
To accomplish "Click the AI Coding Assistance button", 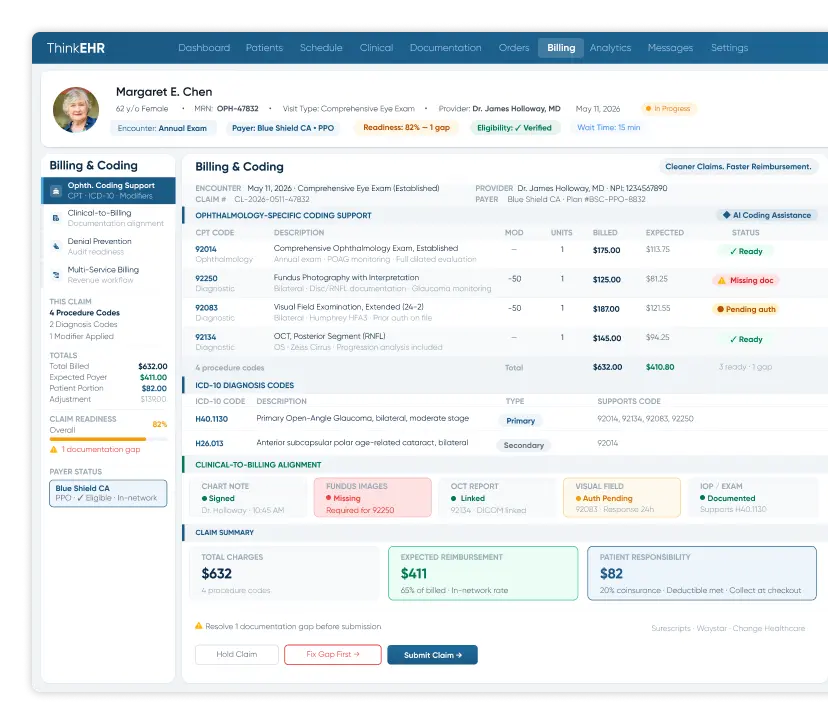I will coord(767,215).
